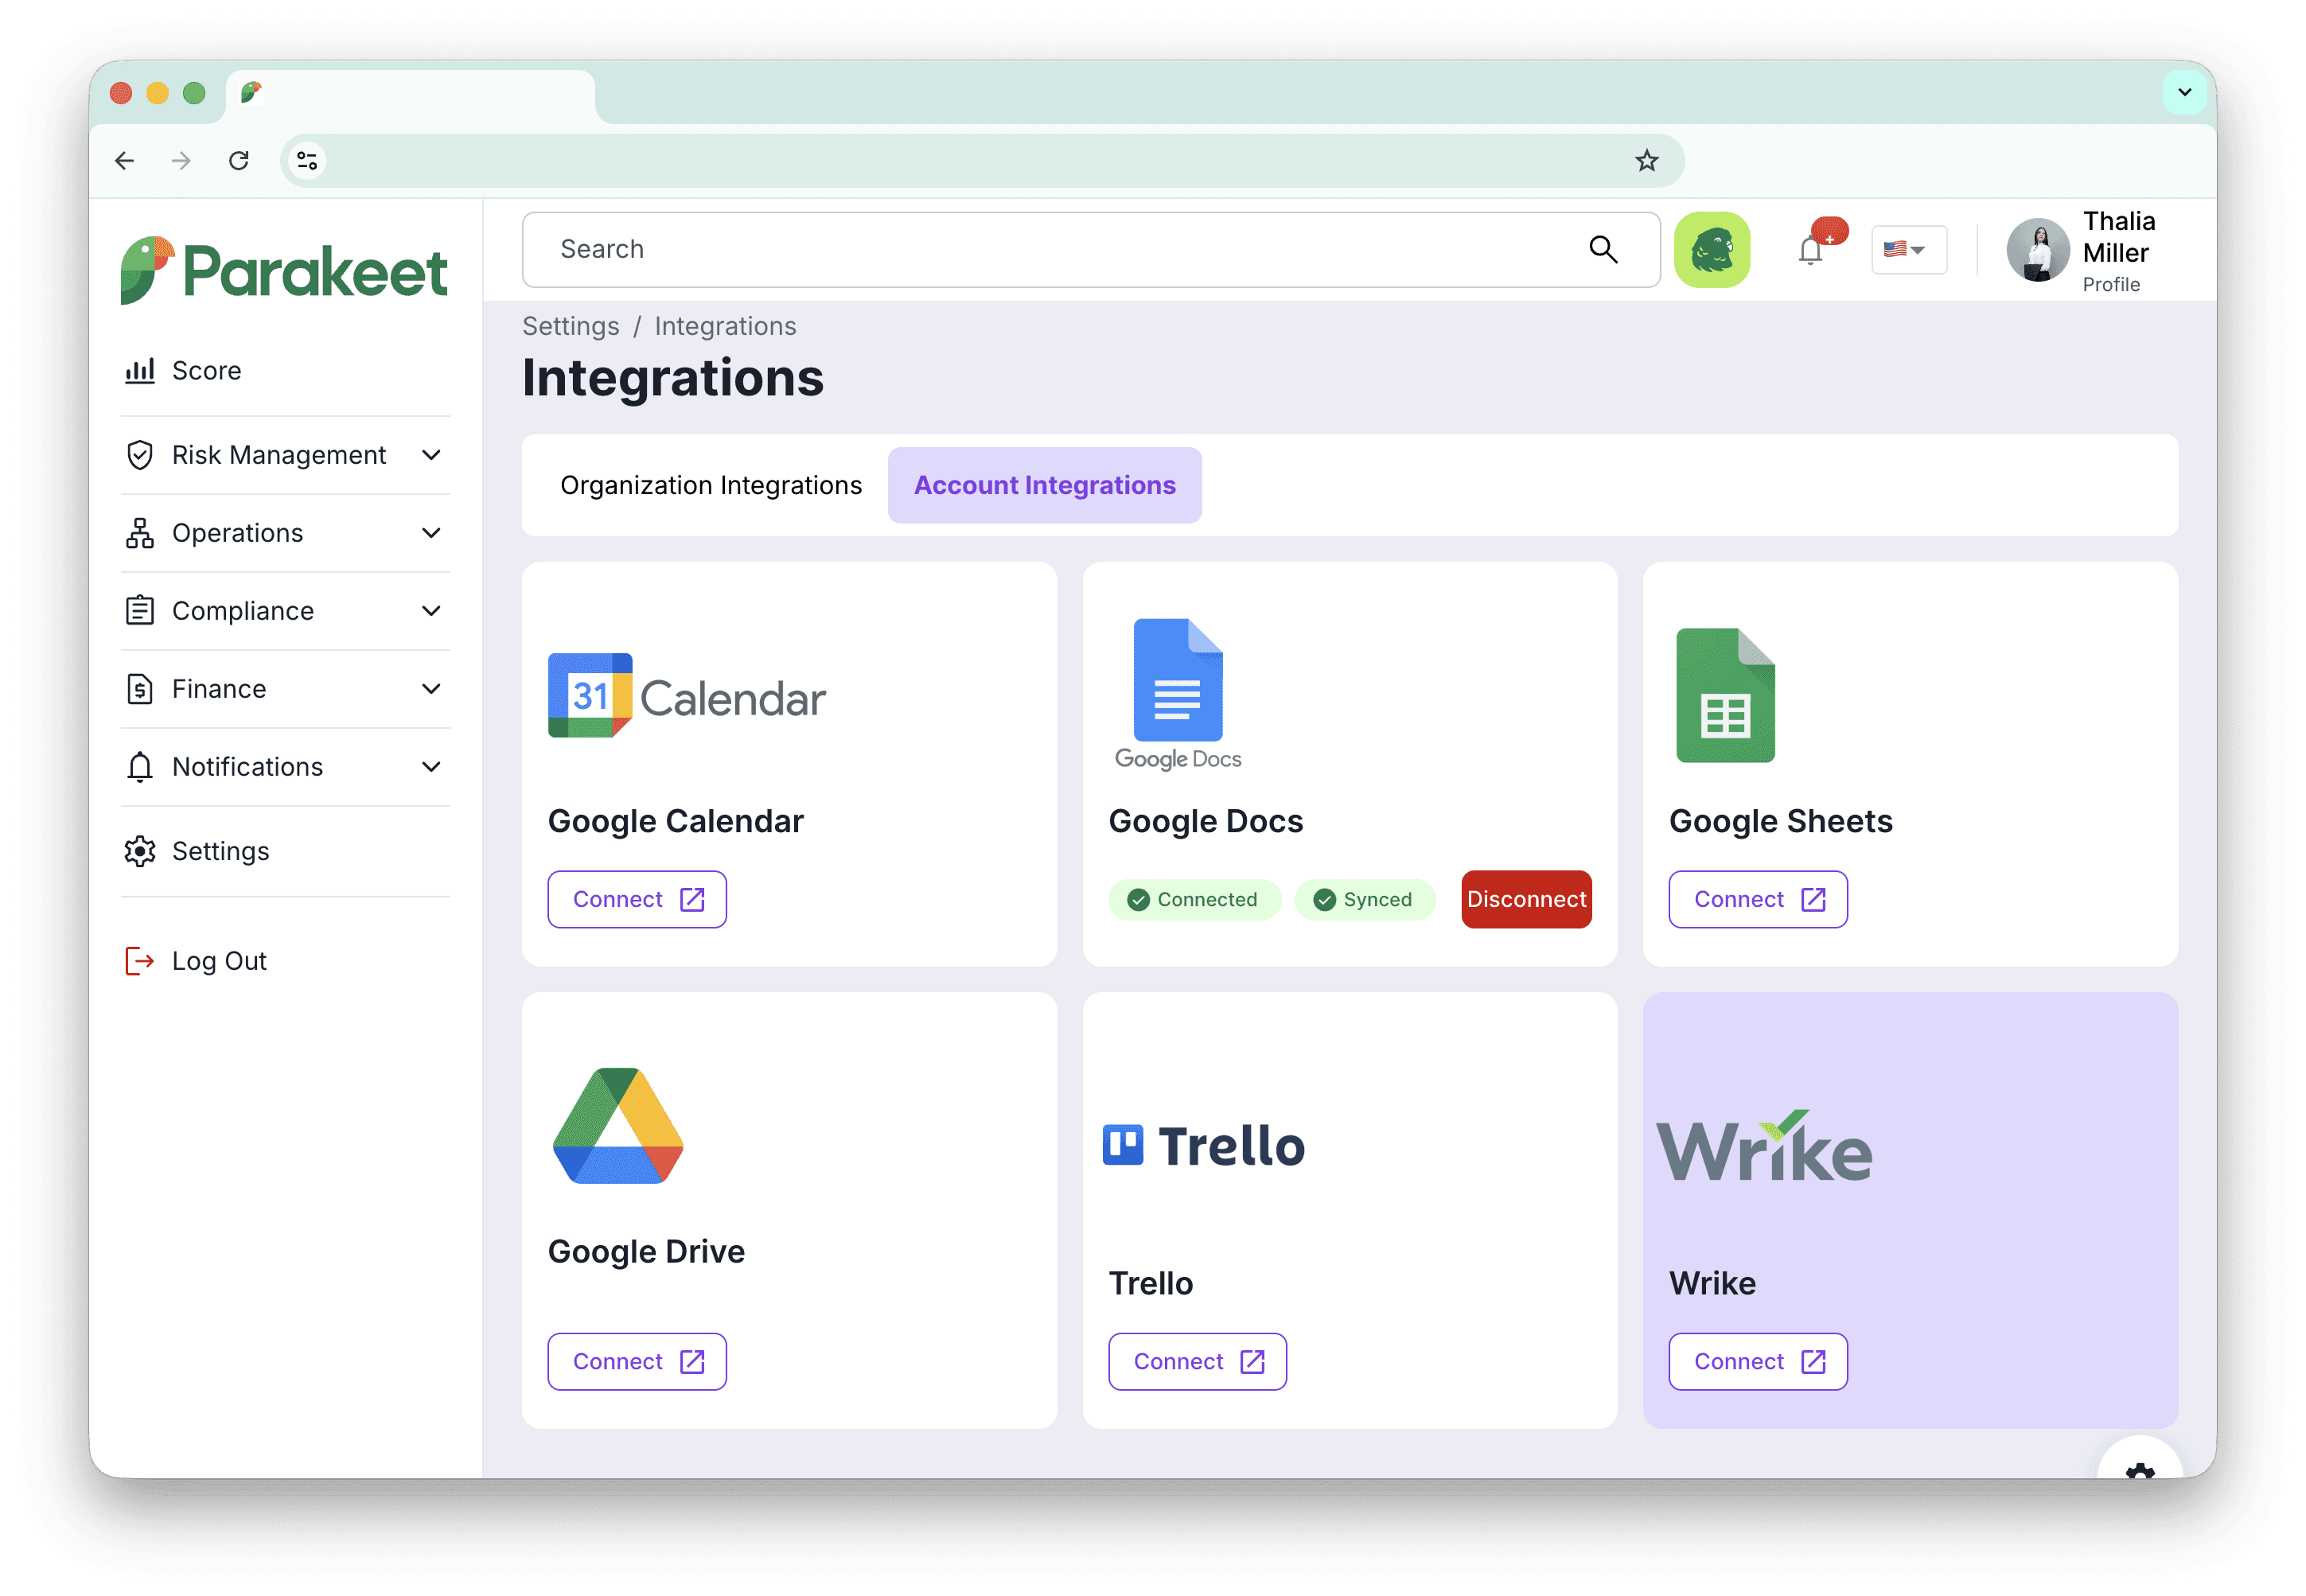
Task: Connect the Wrike integration
Action: click(x=1758, y=1361)
